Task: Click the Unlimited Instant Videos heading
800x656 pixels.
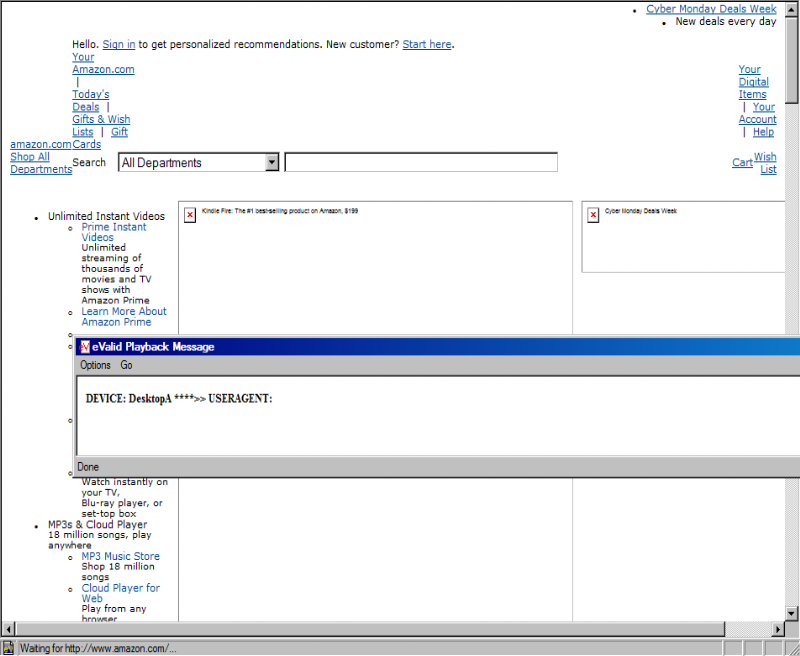Action: [x=107, y=216]
